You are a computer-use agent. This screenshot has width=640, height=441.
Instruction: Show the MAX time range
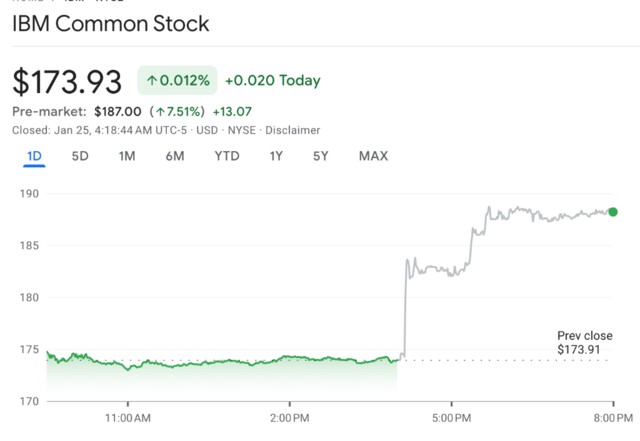pos(373,156)
